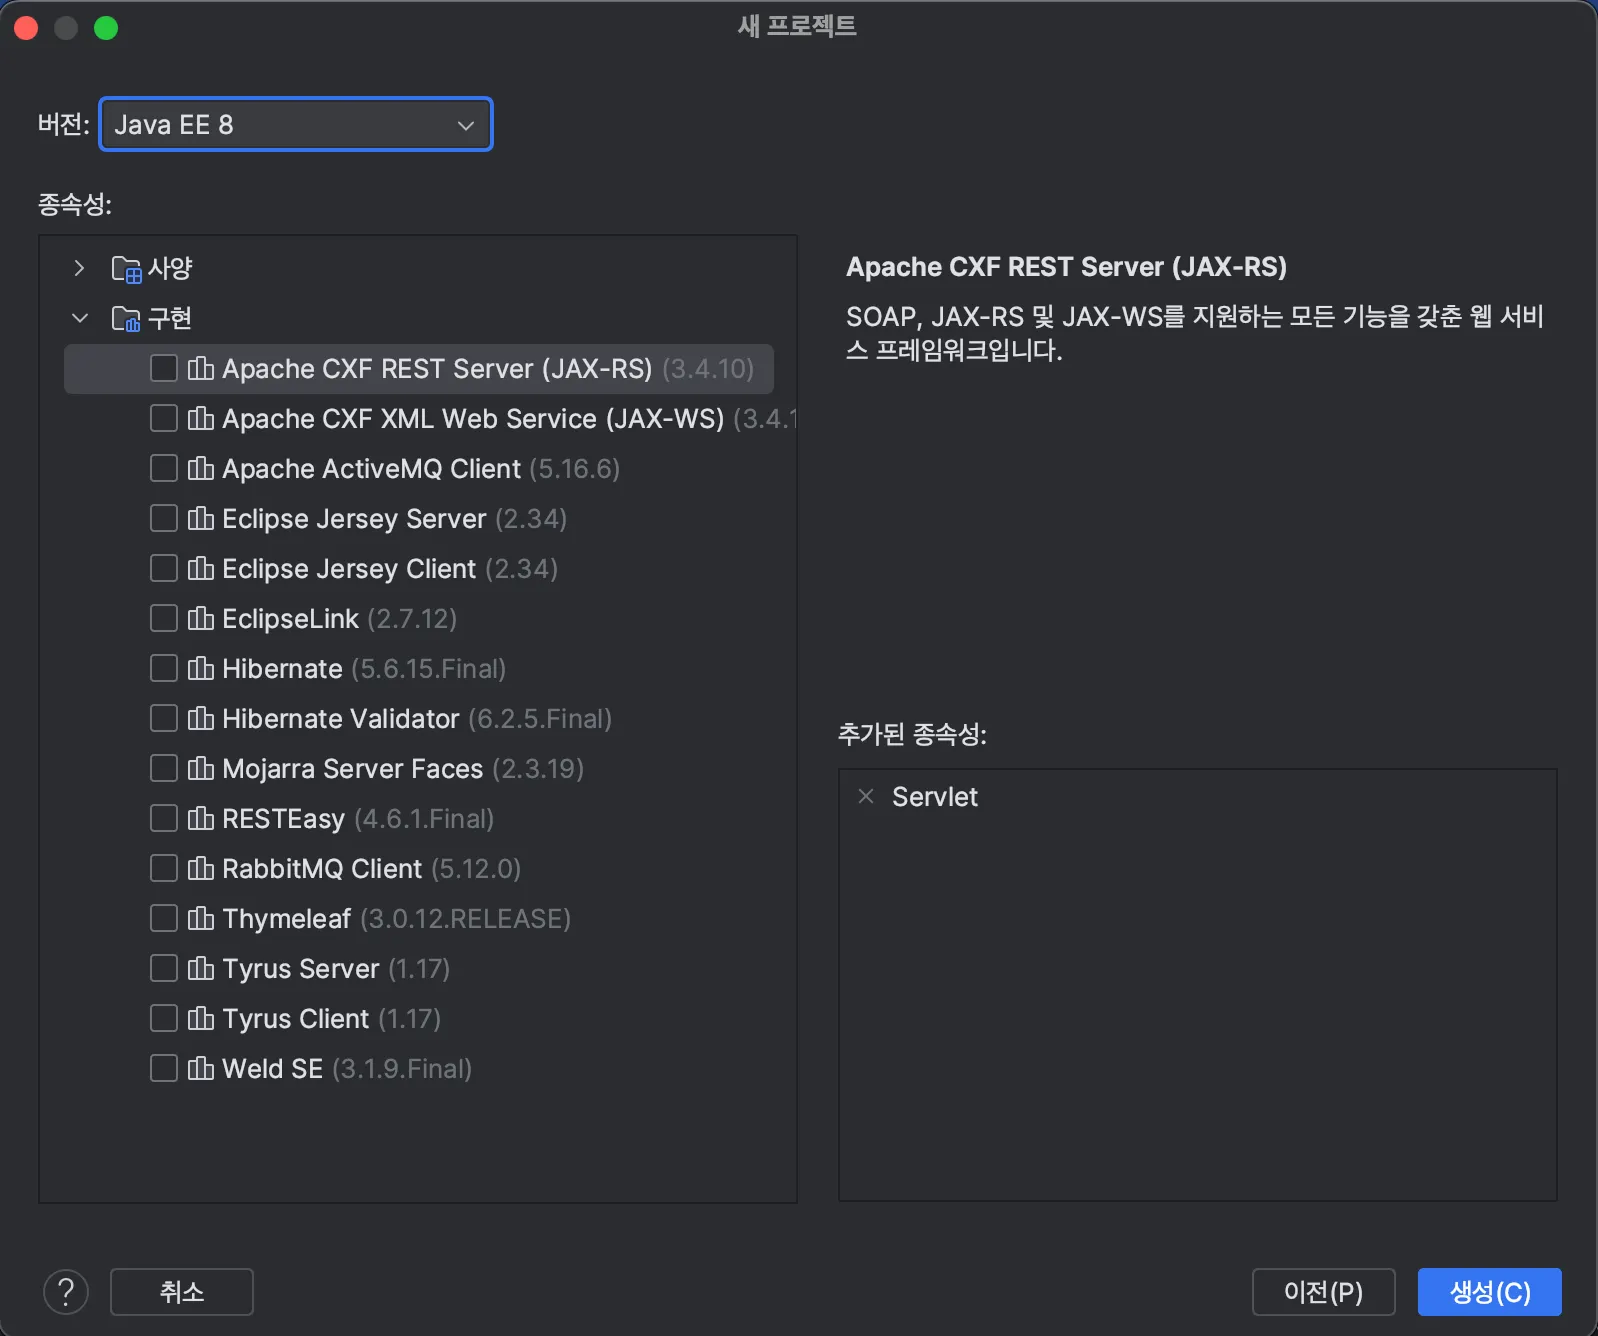Select the Apache CXF REST Server (JAX-RS) label

click(437, 369)
